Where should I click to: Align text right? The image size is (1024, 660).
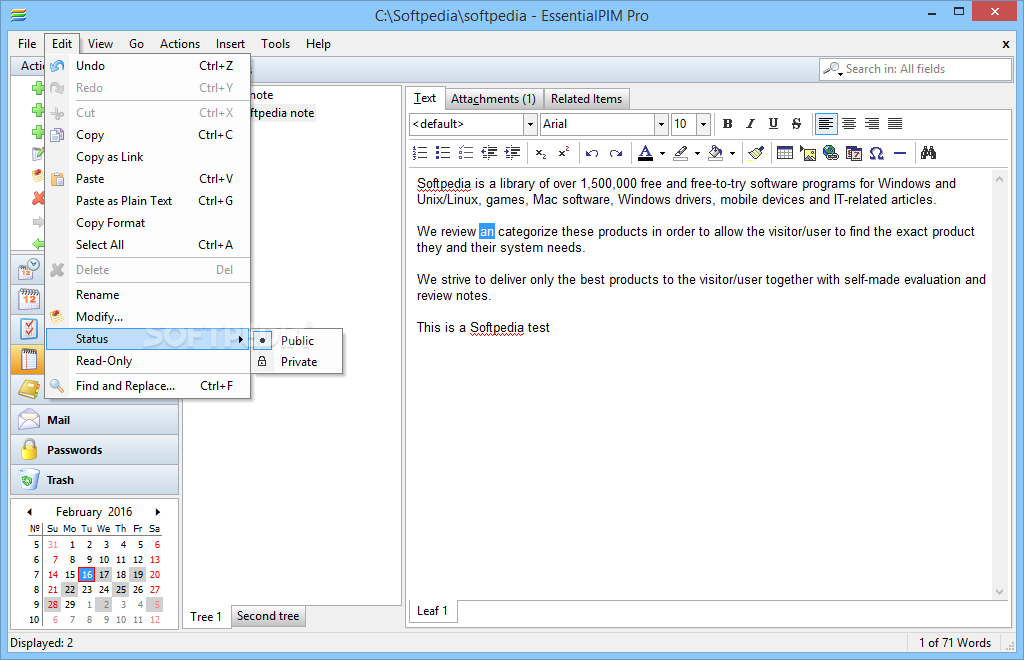872,123
